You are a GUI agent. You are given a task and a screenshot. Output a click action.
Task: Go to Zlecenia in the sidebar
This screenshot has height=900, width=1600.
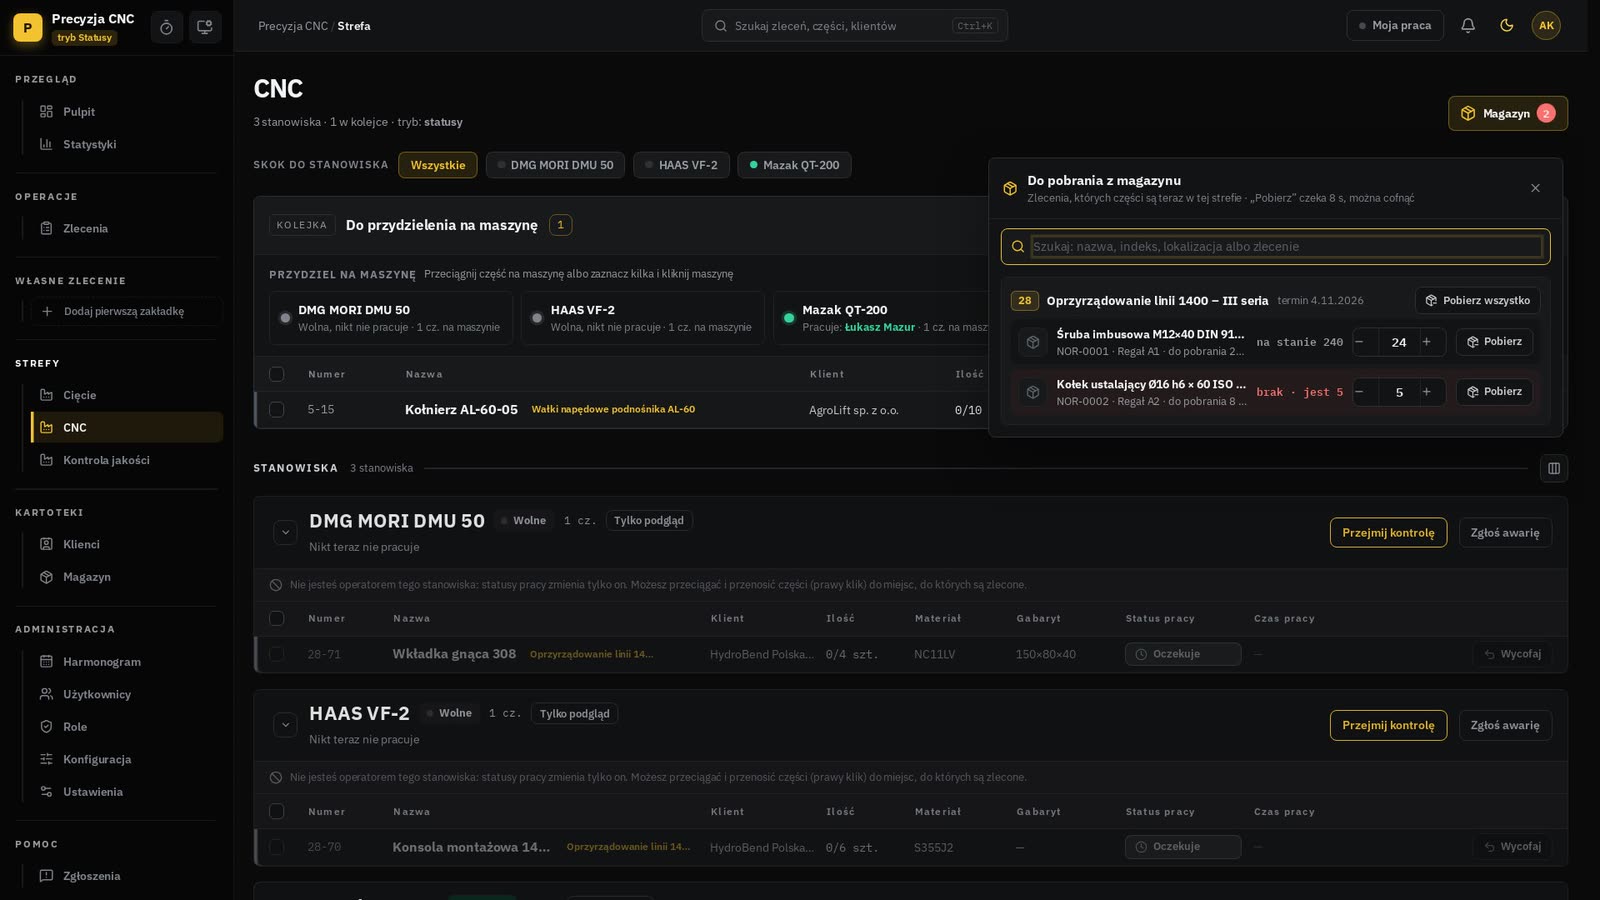pyautogui.click(x=127, y=229)
